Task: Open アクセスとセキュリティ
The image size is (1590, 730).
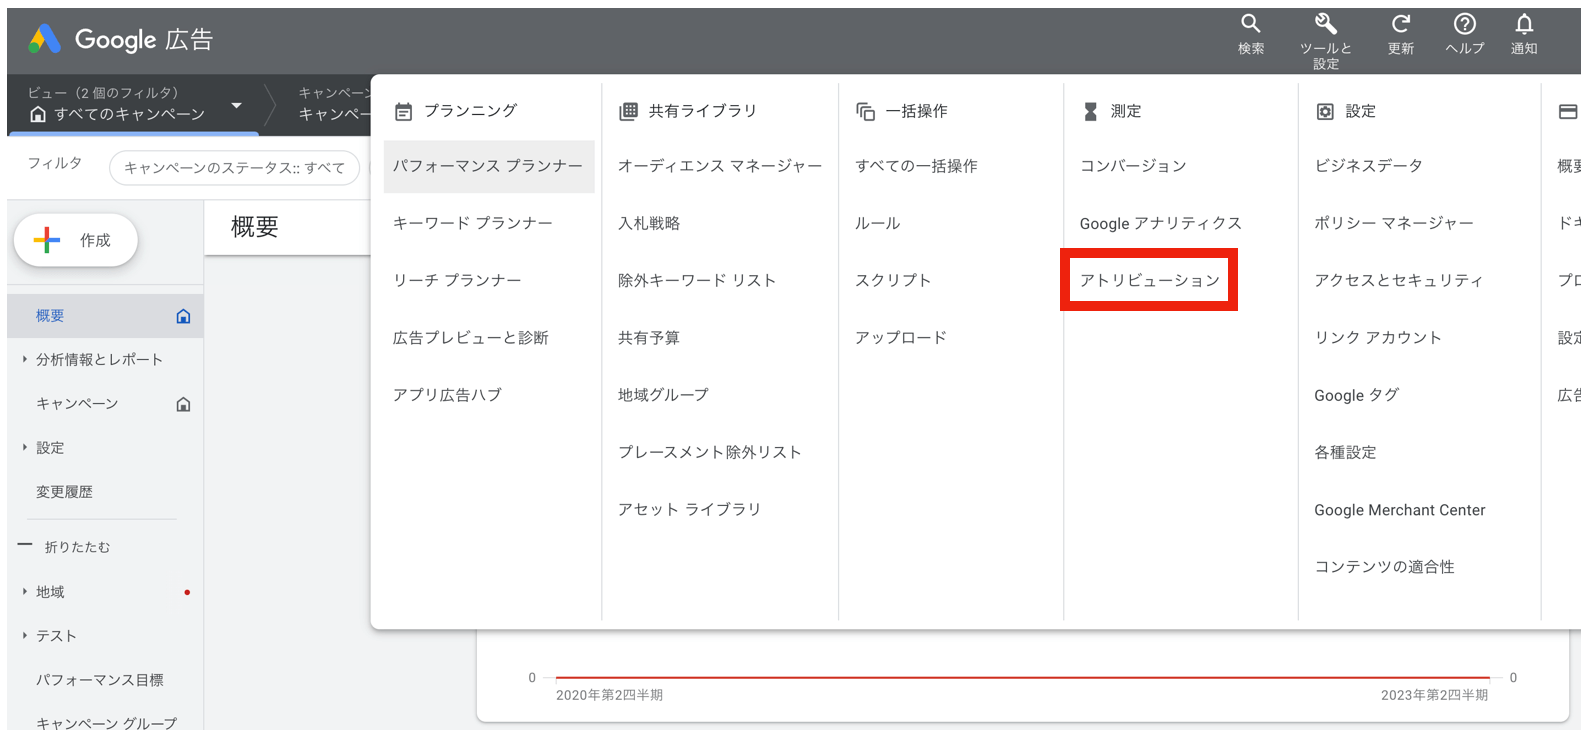Action: point(1398,280)
